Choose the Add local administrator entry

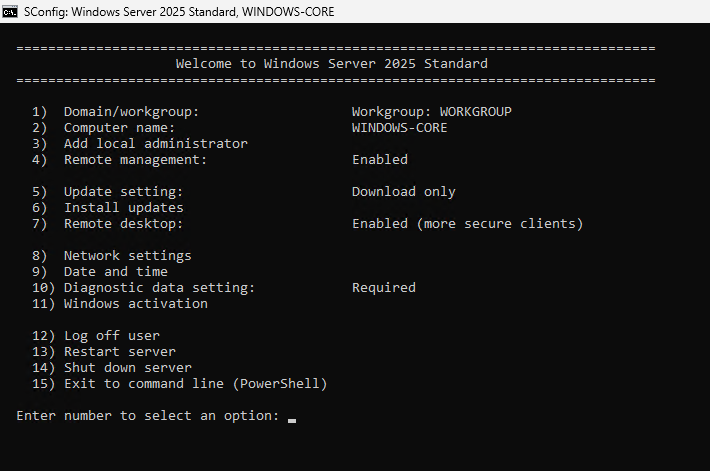click(x=155, y=144)
